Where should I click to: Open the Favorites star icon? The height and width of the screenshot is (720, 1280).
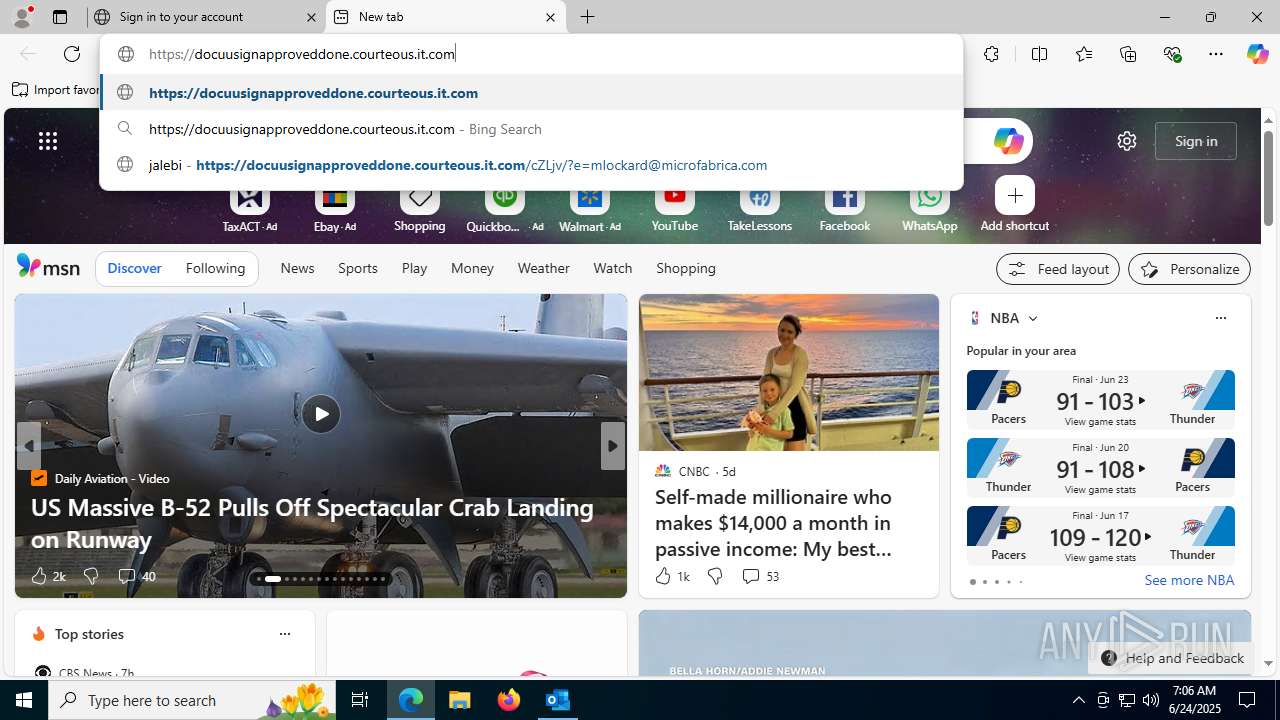click(x=1083, y=54)
